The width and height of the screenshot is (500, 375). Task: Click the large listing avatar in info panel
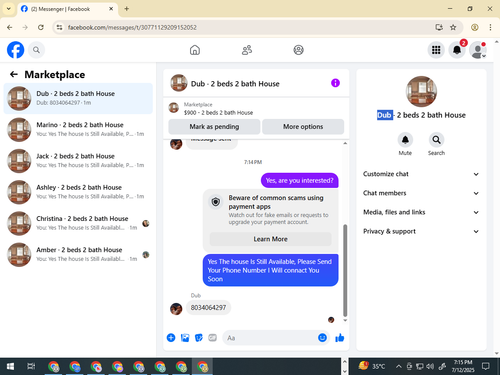(421, 91)
